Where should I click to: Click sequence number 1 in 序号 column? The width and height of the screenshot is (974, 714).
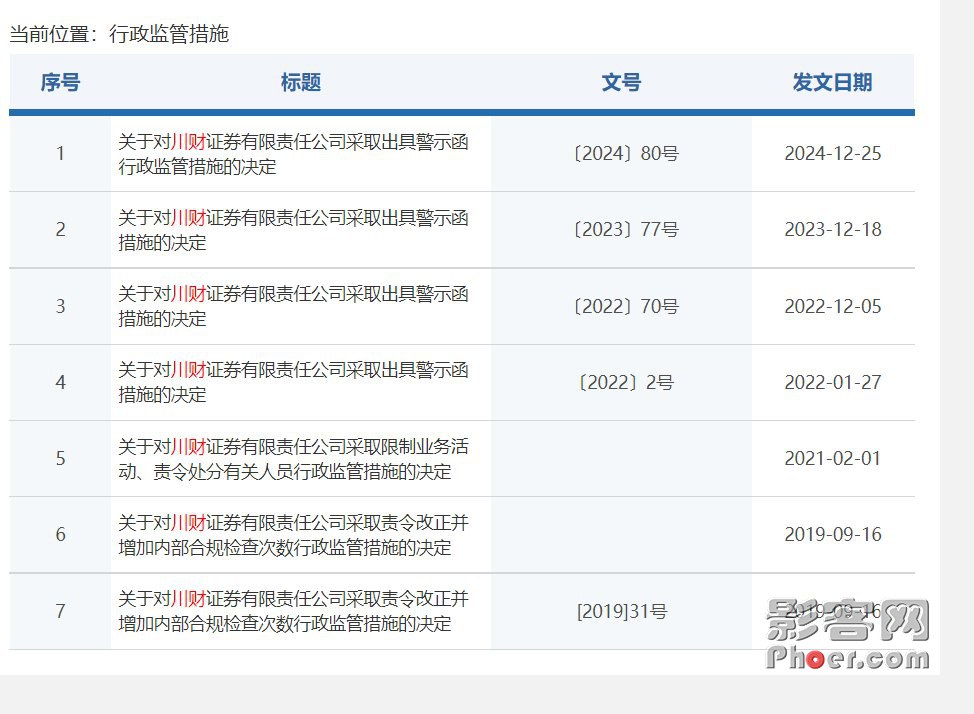tap(60, 153)
